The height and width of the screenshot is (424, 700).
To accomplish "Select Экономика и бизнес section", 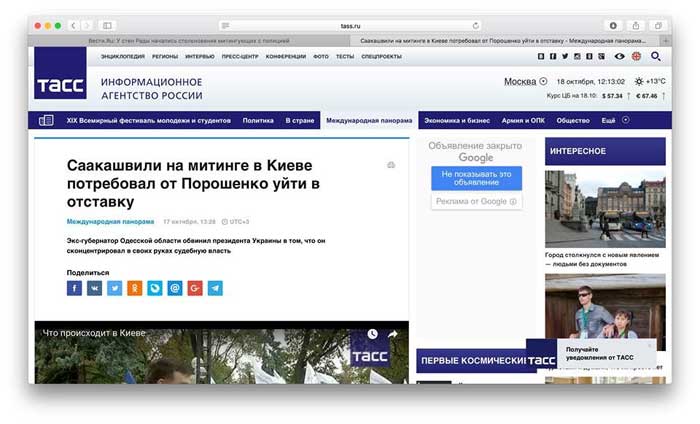I will tap(457, 120).
